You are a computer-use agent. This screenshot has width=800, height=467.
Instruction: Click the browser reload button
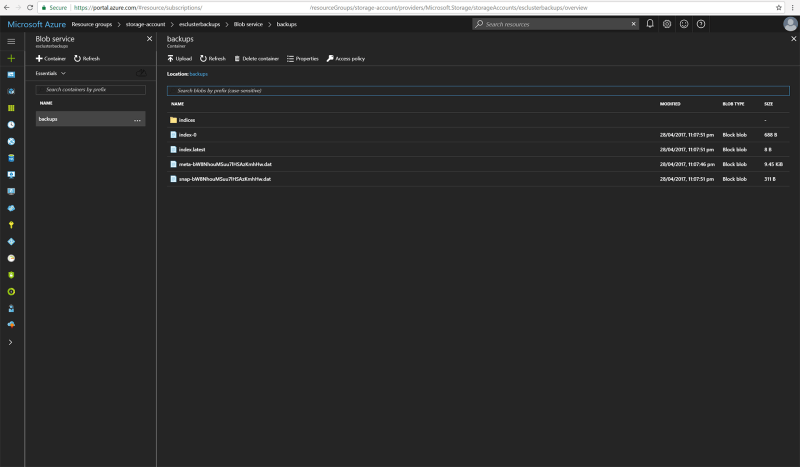click(x=30, y=8)
